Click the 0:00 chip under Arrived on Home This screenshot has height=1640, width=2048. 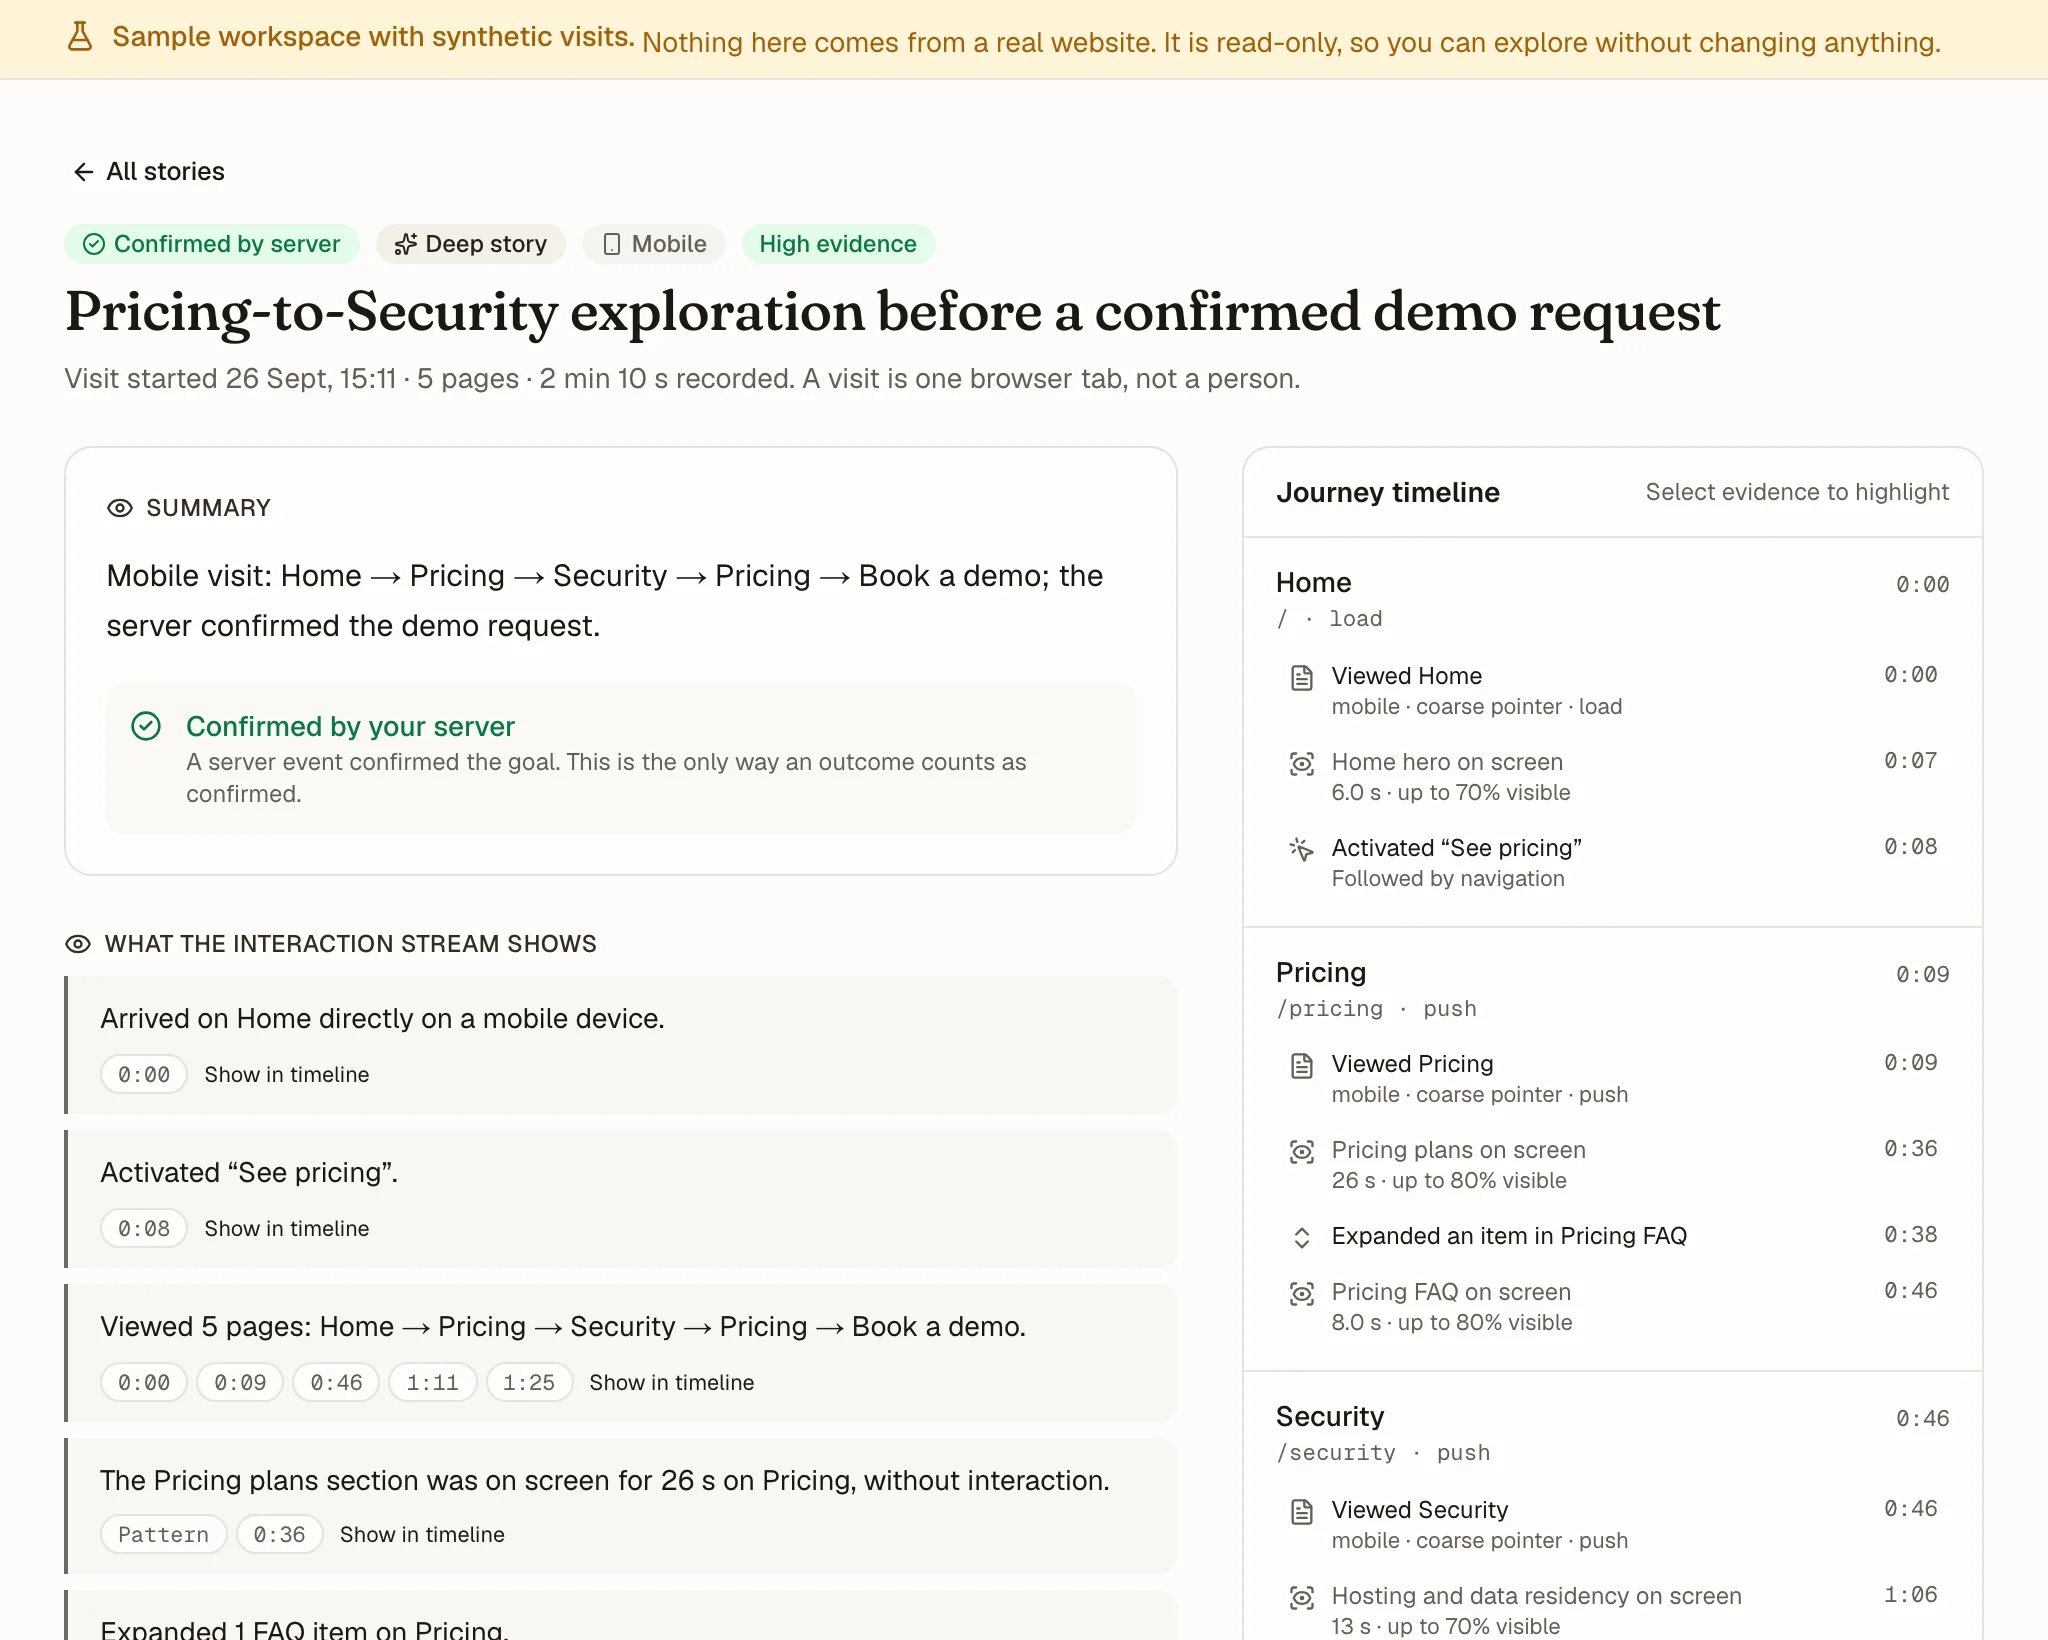pos(144,1074)
